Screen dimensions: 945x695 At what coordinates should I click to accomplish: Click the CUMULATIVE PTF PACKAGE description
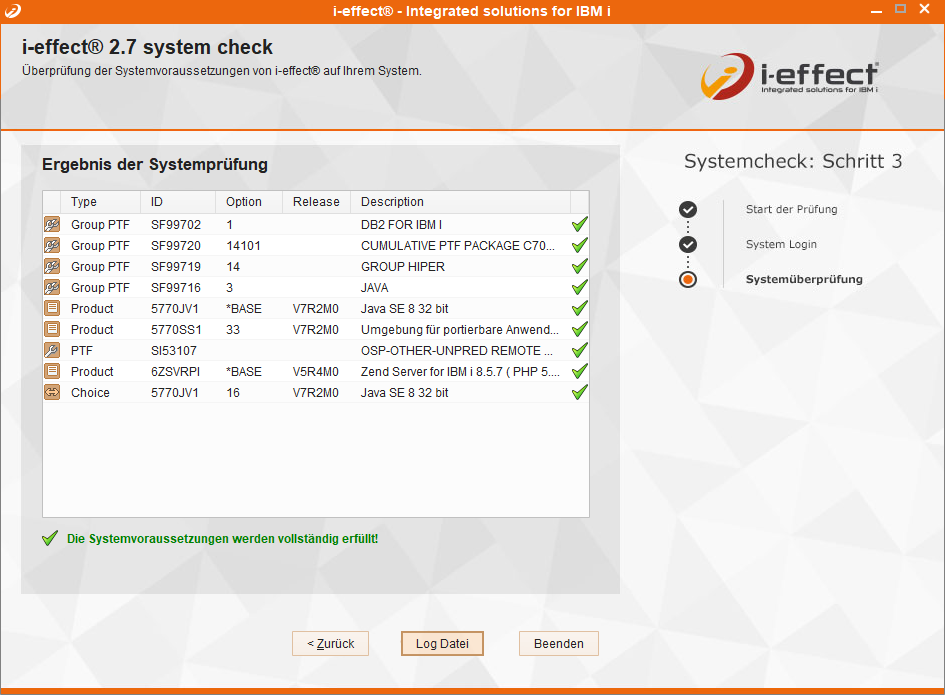[457, 246]
